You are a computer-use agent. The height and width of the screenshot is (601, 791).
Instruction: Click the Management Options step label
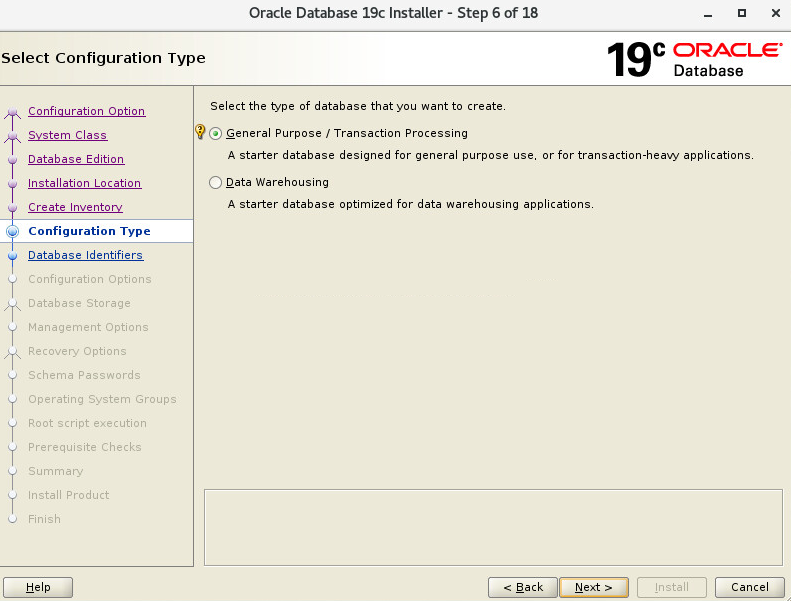(88, 327)
